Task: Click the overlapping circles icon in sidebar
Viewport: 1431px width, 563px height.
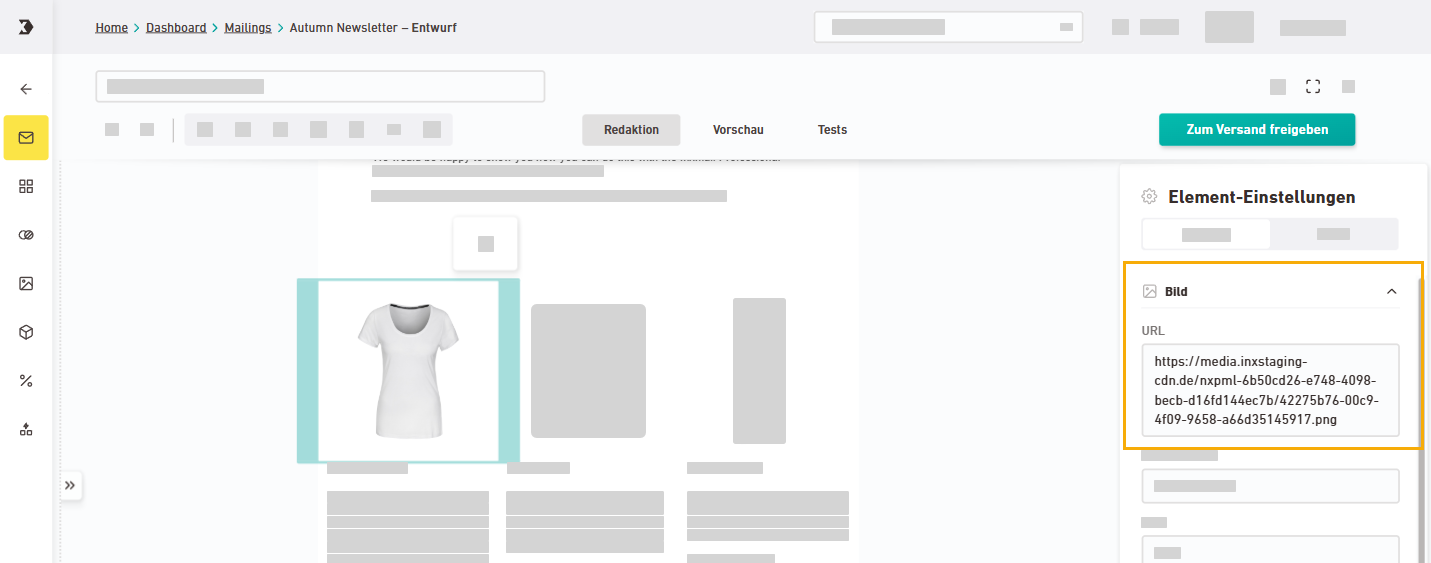Action: pyautogui.click(x=26, y=235)
